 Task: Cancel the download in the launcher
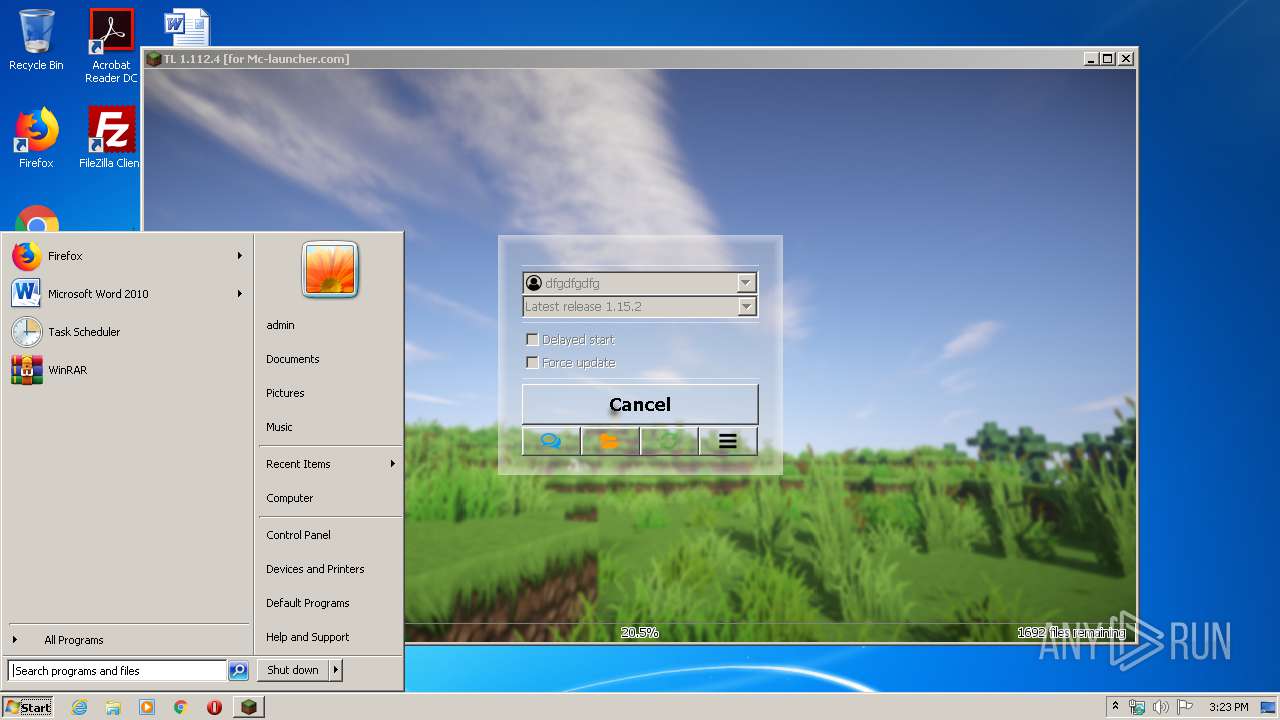(x=640, y=405)
